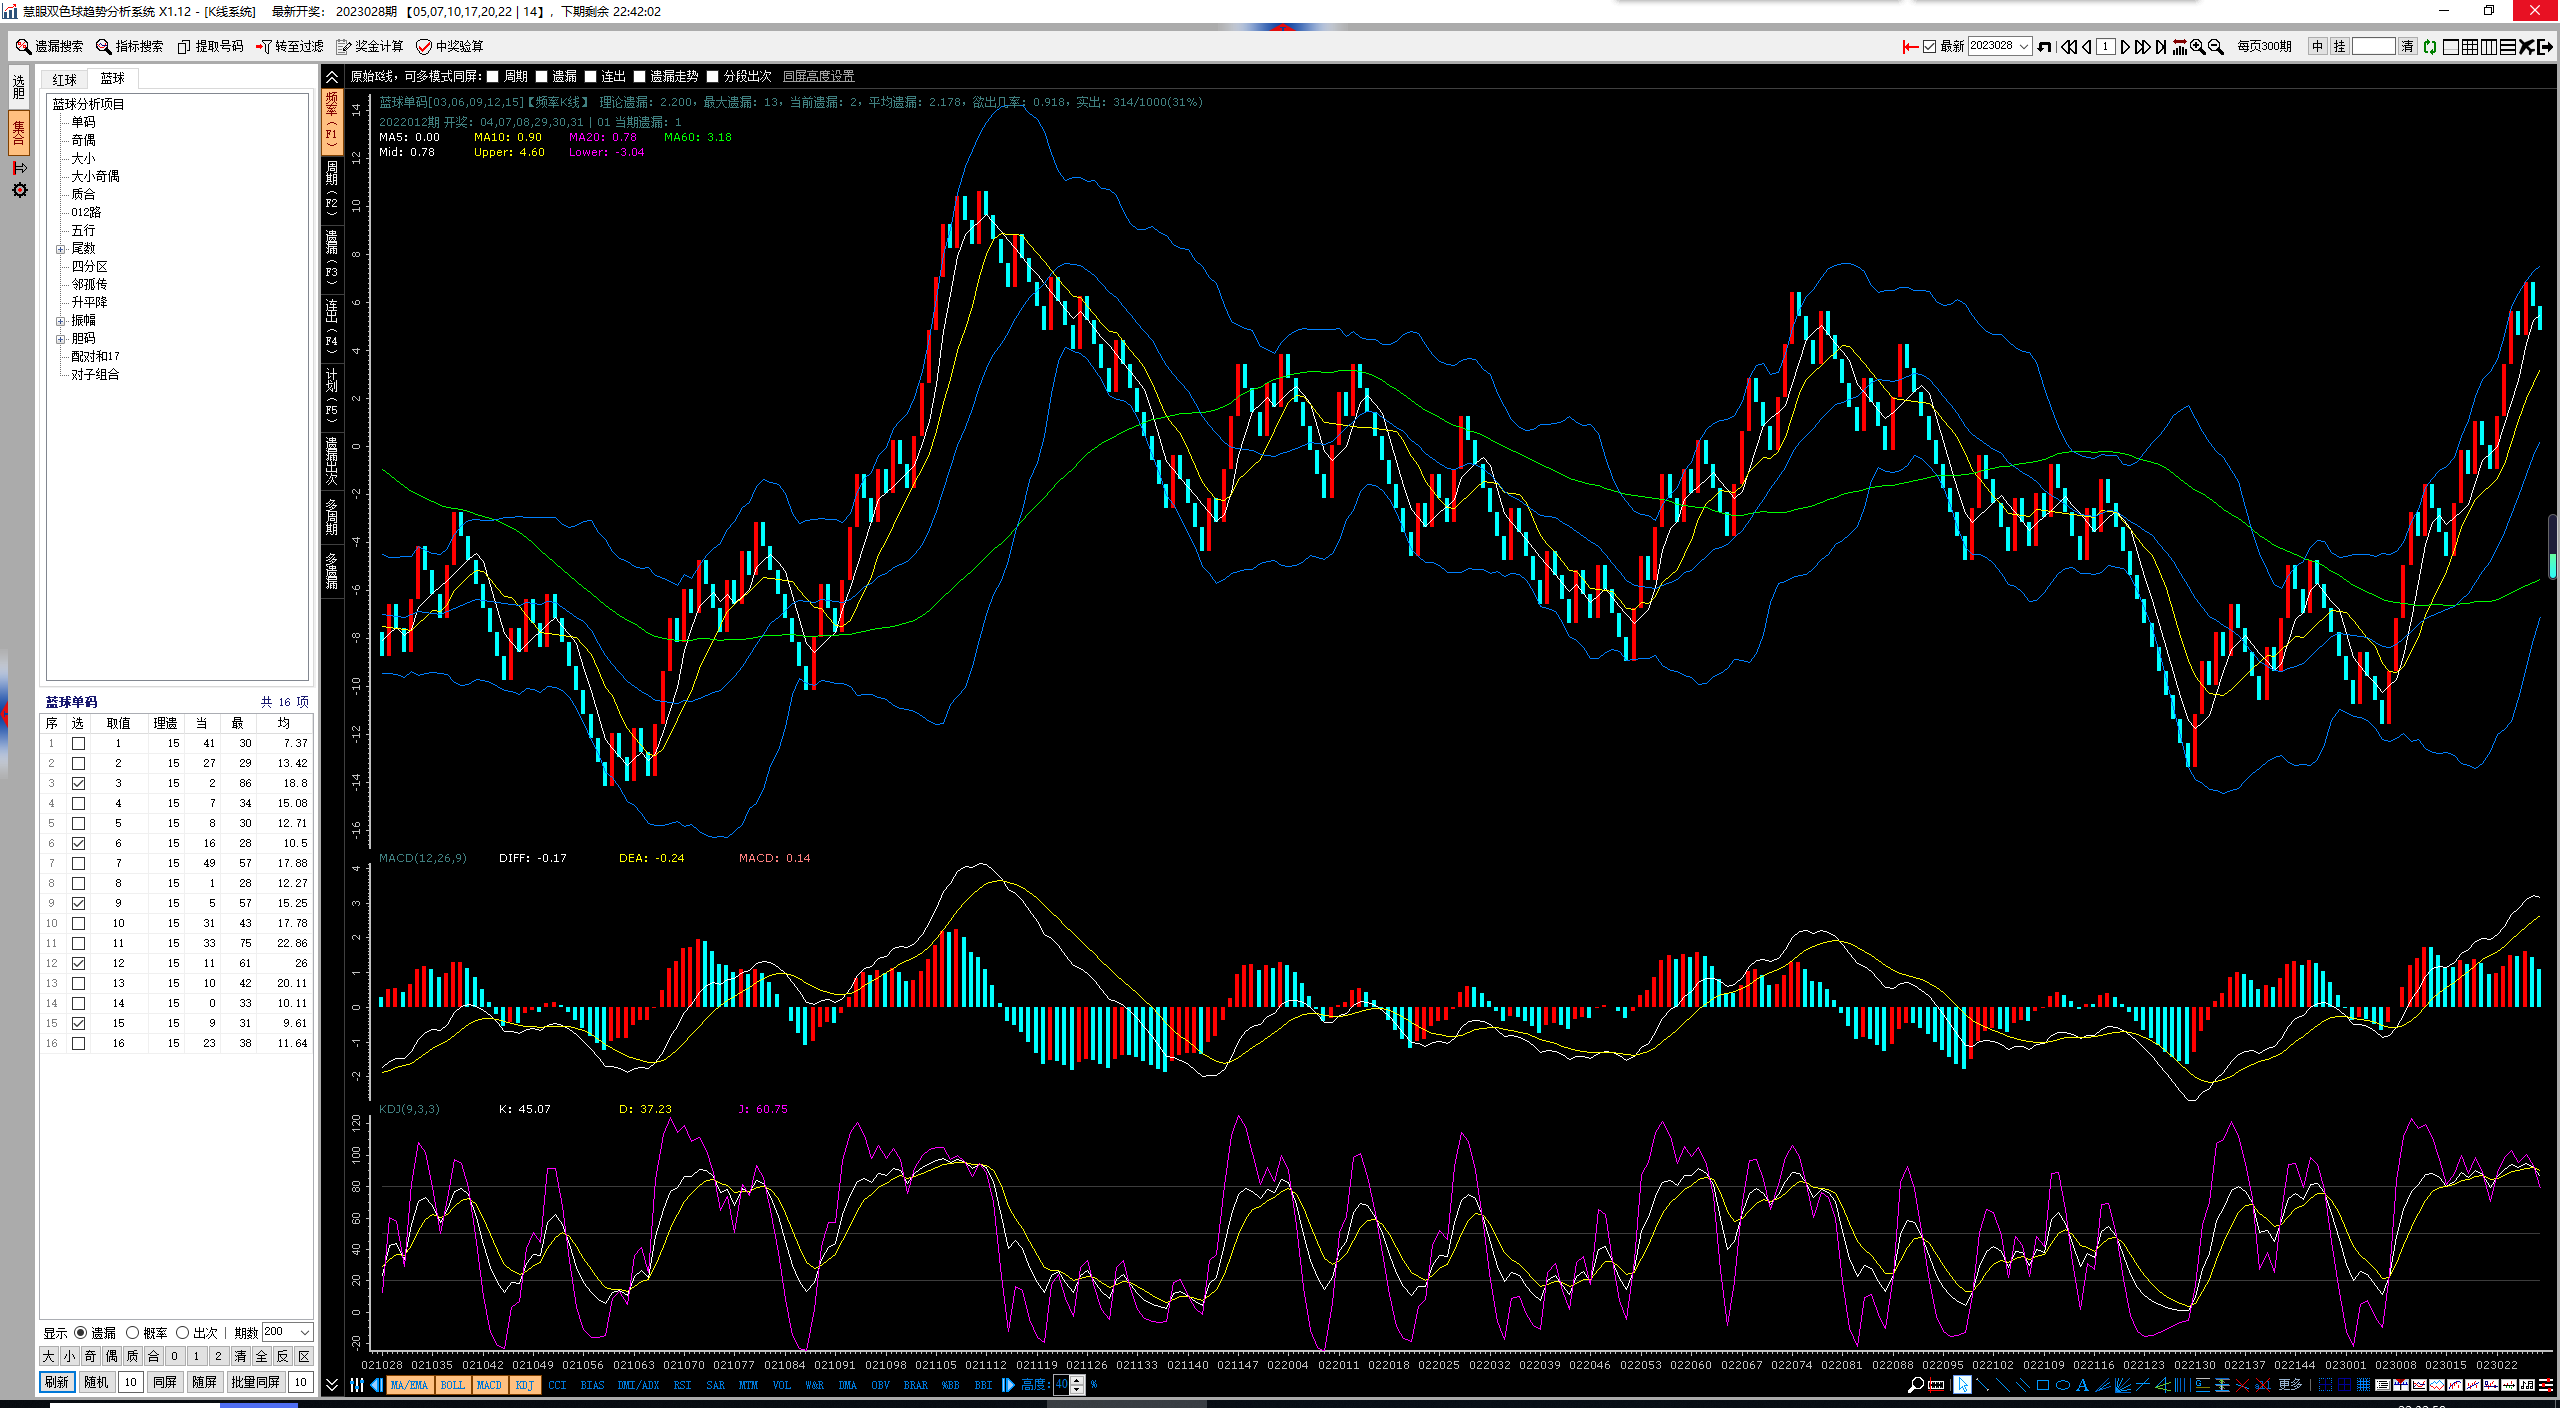Switch to the 红球 tab
Screen dimensions: 2560x1408
pos(65,79)
